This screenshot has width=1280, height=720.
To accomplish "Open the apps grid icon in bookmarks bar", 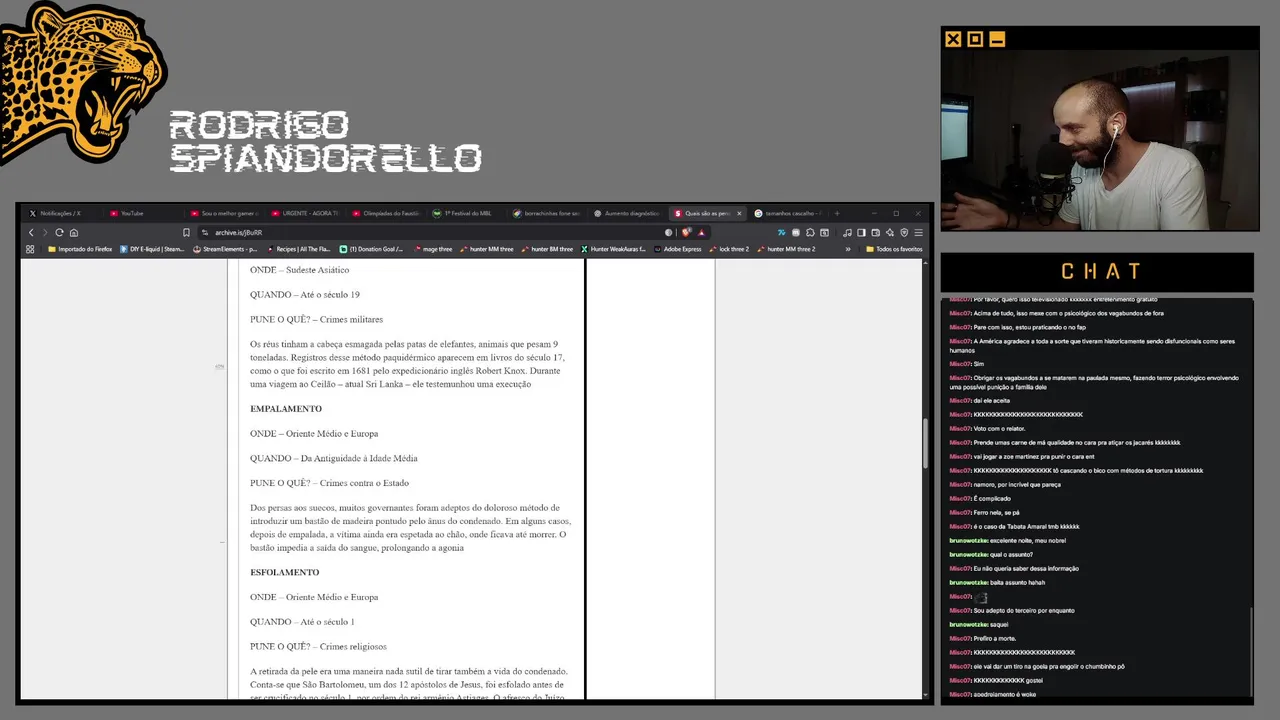I will [x=30, y=249].
